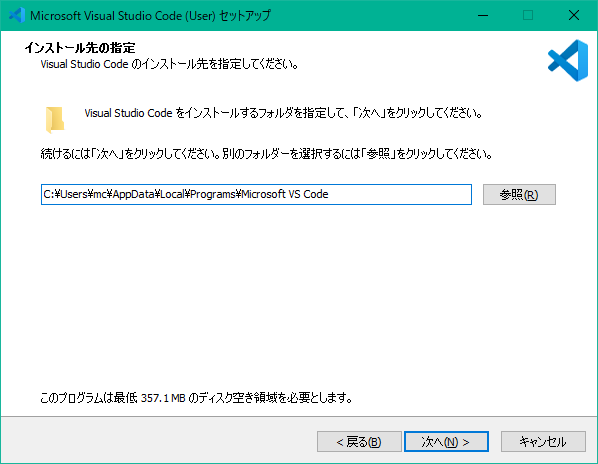Proceed with the 次へ(N) button
The height and width of the screenshot is (464, 598).
click(x=446, y=442)
